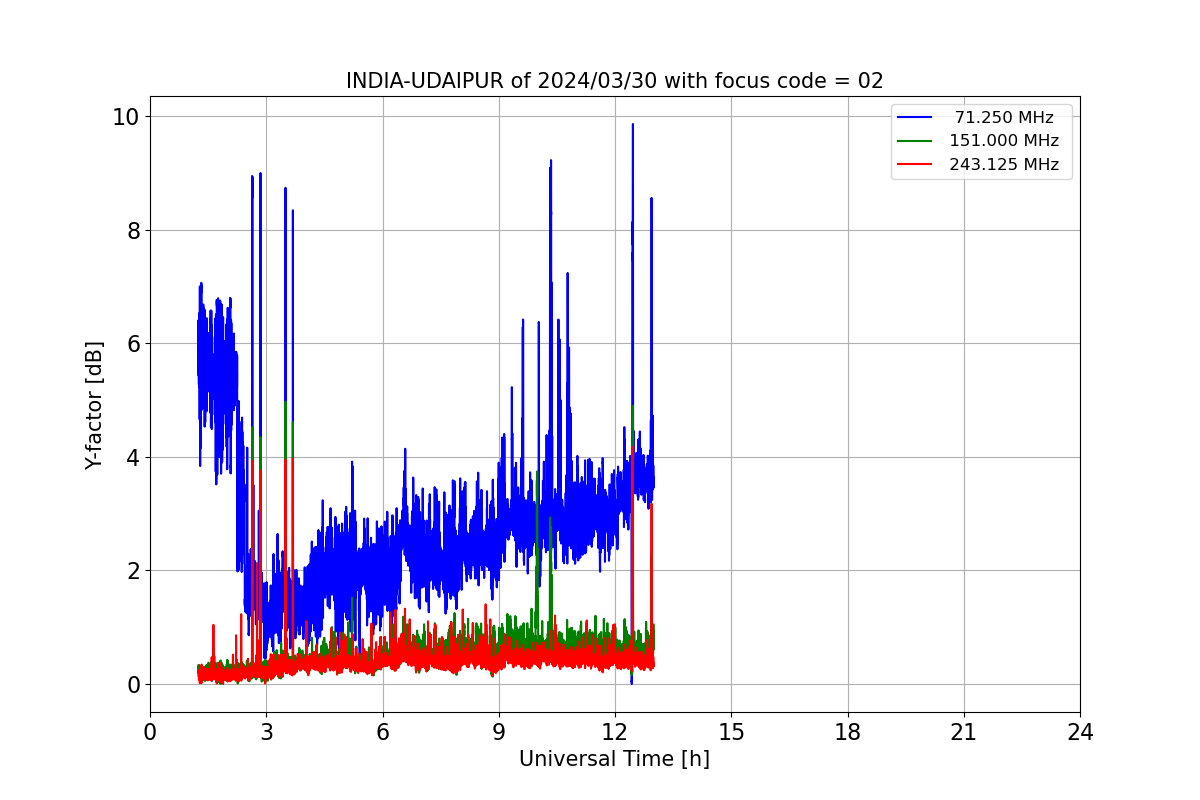Click the Universal Time [h] axis label
Image resolution: width=1200 pixels, height=800 pixels.
(x=614, y=759)
